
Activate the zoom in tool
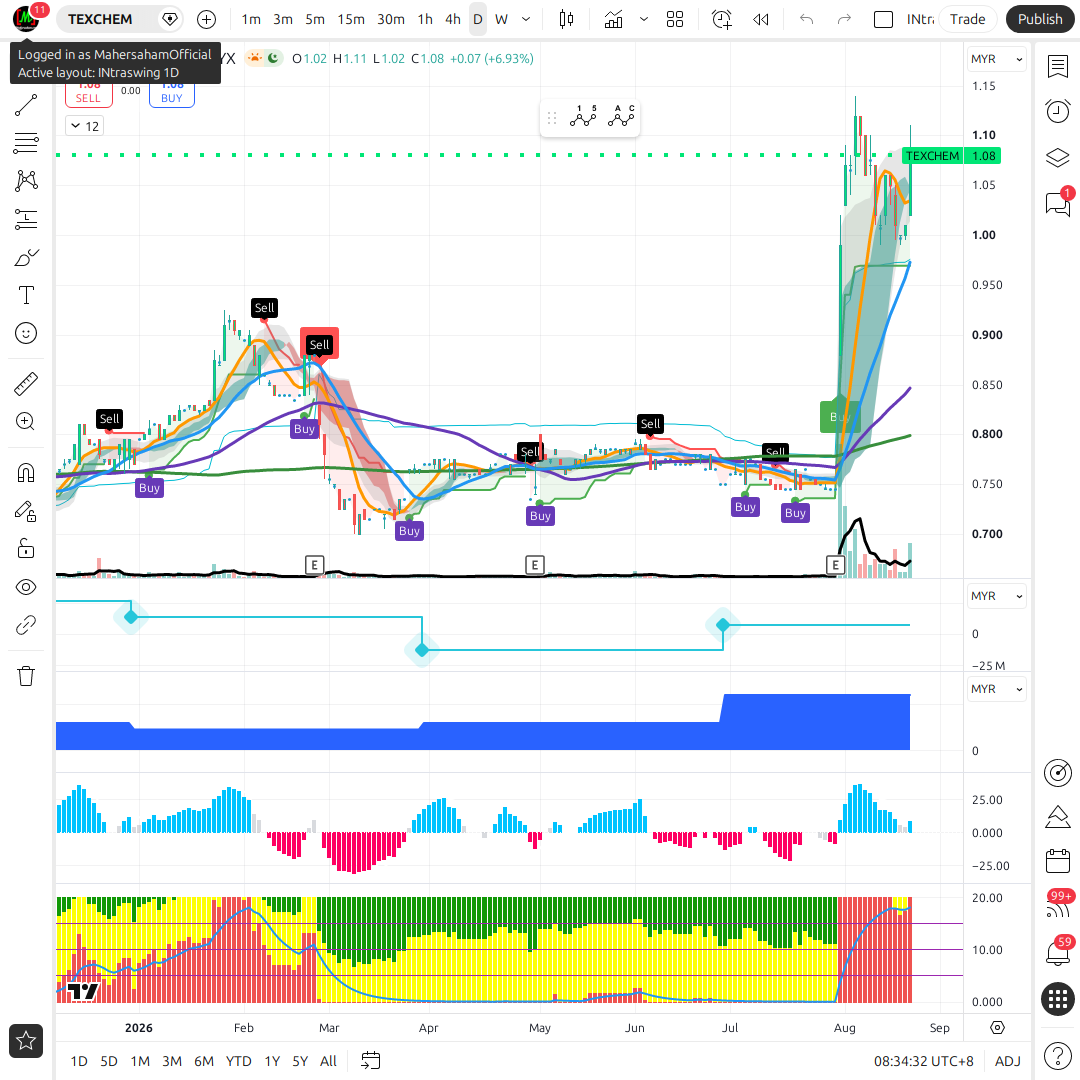point(26,421)
